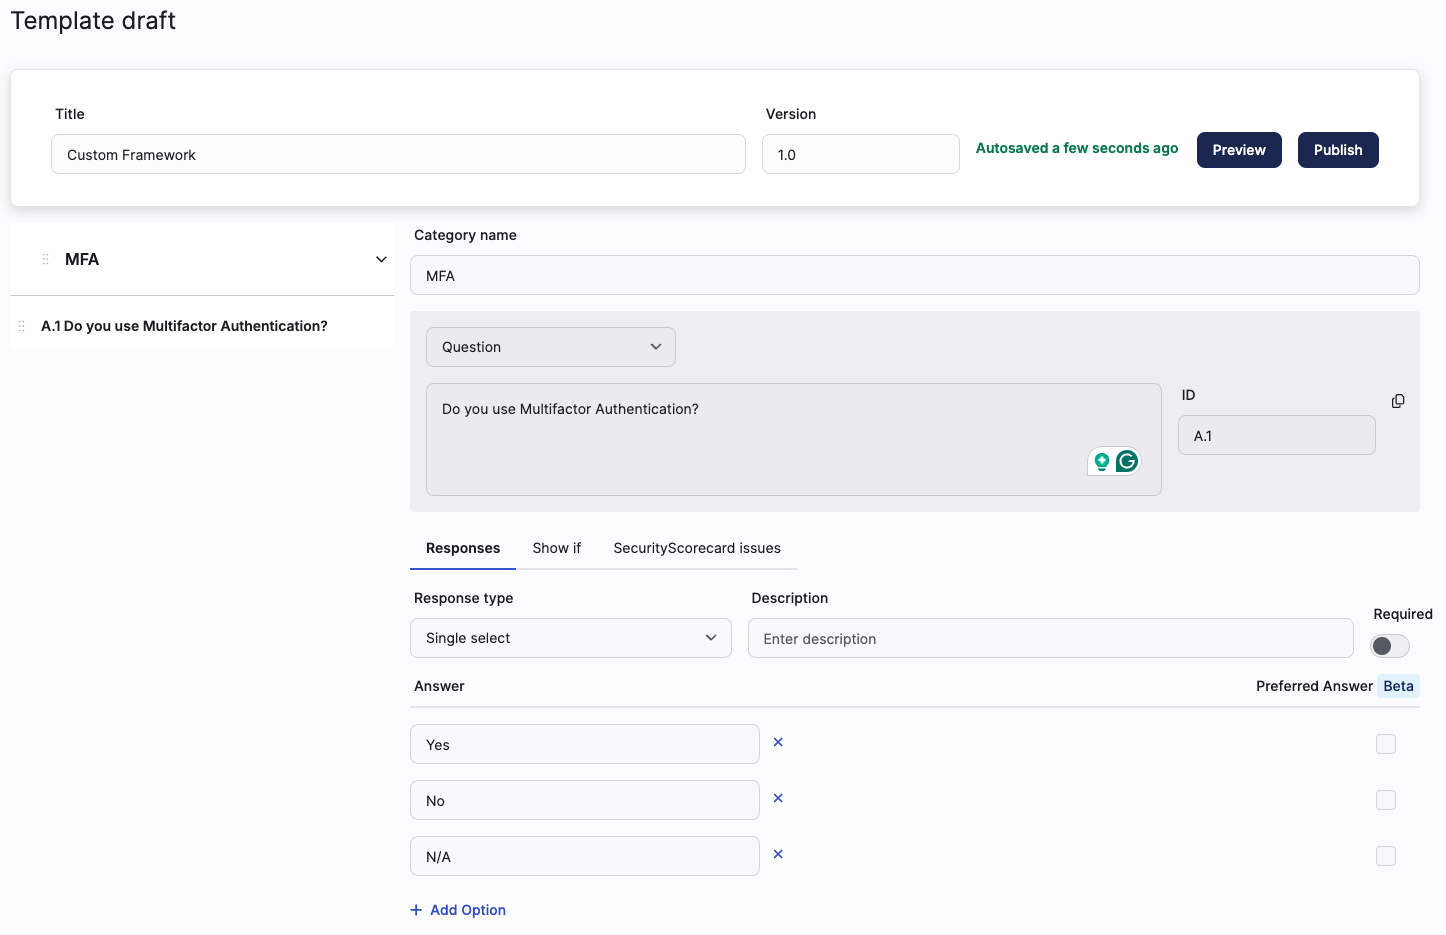Click the Beta badge next to Preferred Answer
Image resolution: width=1446 pixels, height=935 pixels.
point(1399,686)
